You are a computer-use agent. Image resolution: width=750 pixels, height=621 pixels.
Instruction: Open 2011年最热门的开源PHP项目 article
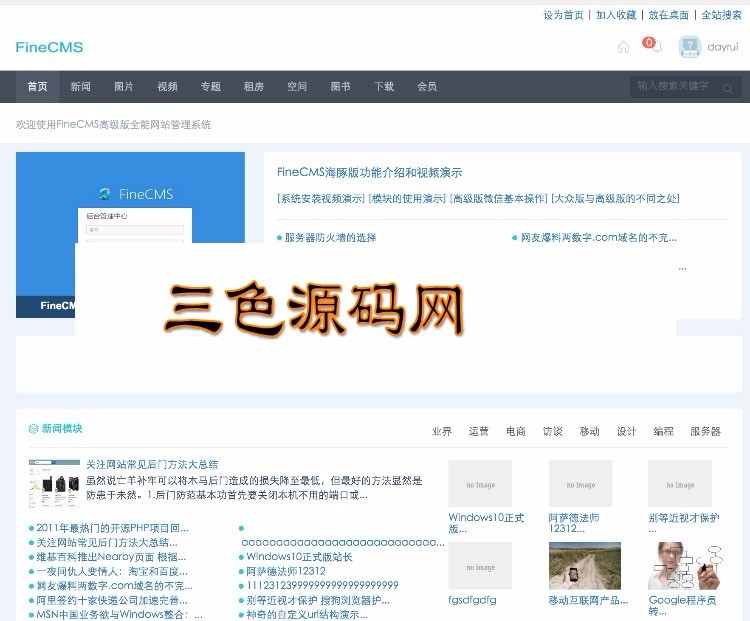(x=112, y=528)
